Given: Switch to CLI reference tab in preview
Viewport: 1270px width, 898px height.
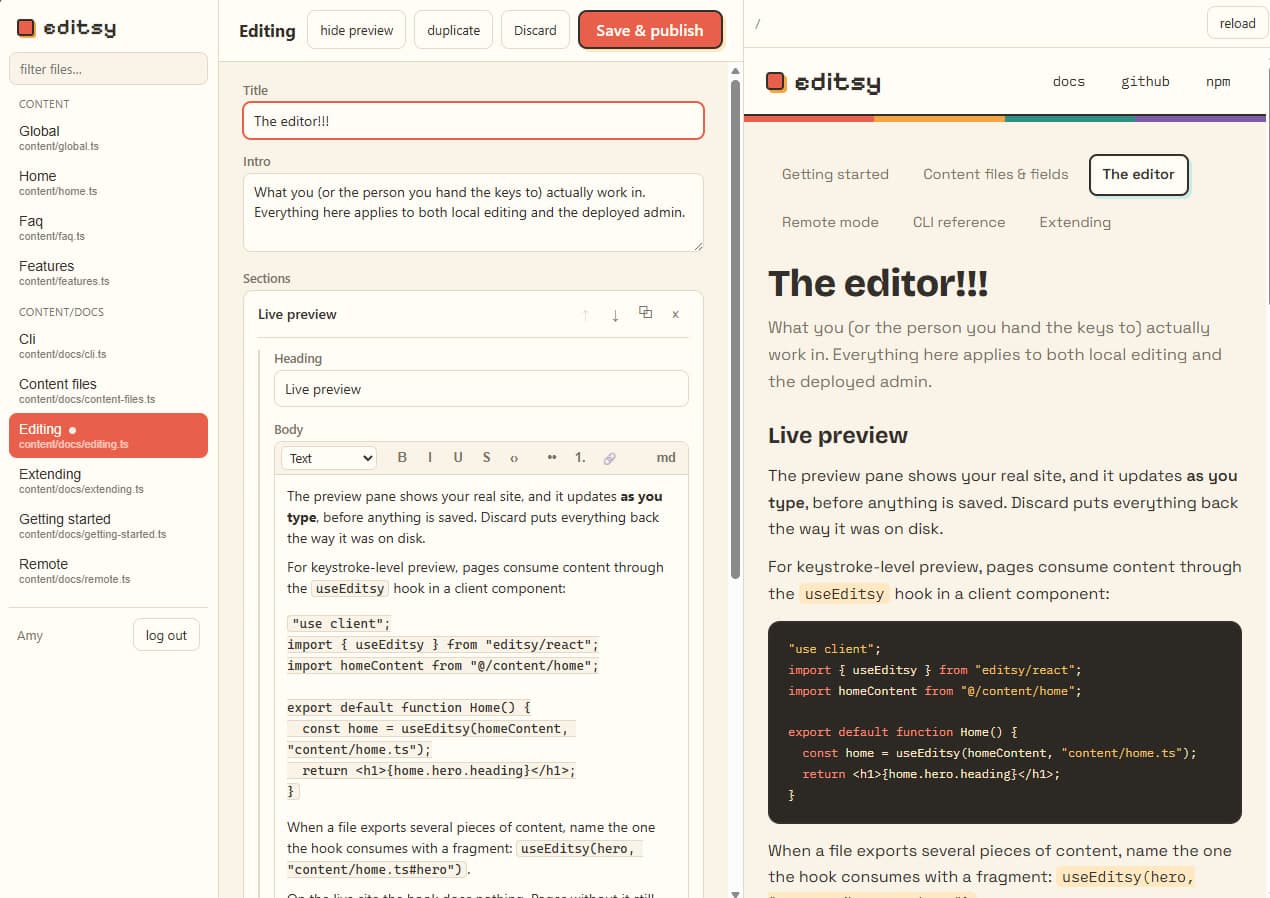Looking at the screenshot, I should coord(959,222).
